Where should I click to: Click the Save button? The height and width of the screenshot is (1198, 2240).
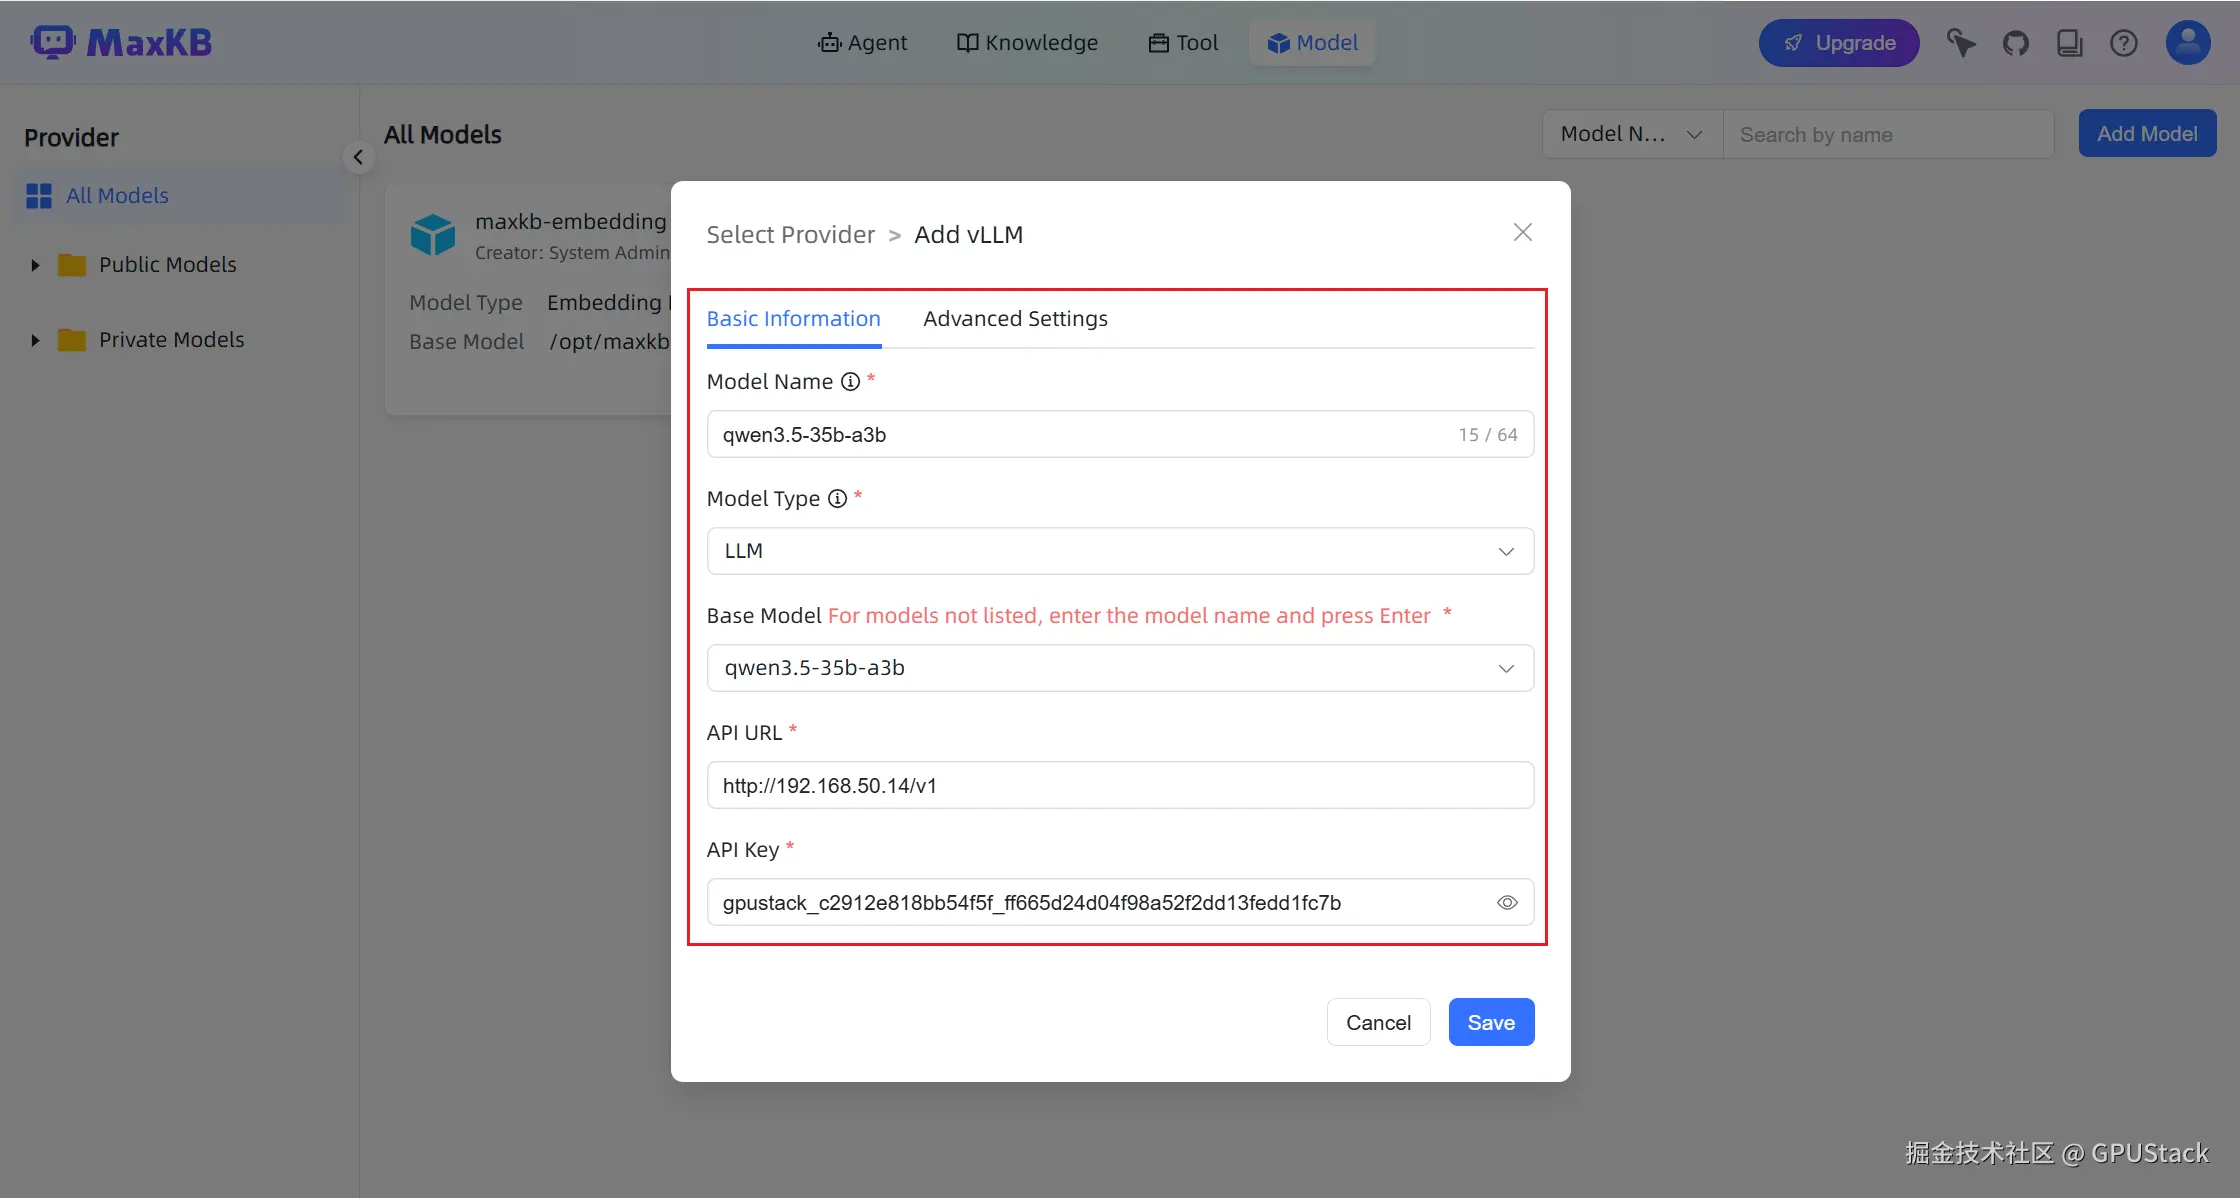(x=1490, y=1022)
